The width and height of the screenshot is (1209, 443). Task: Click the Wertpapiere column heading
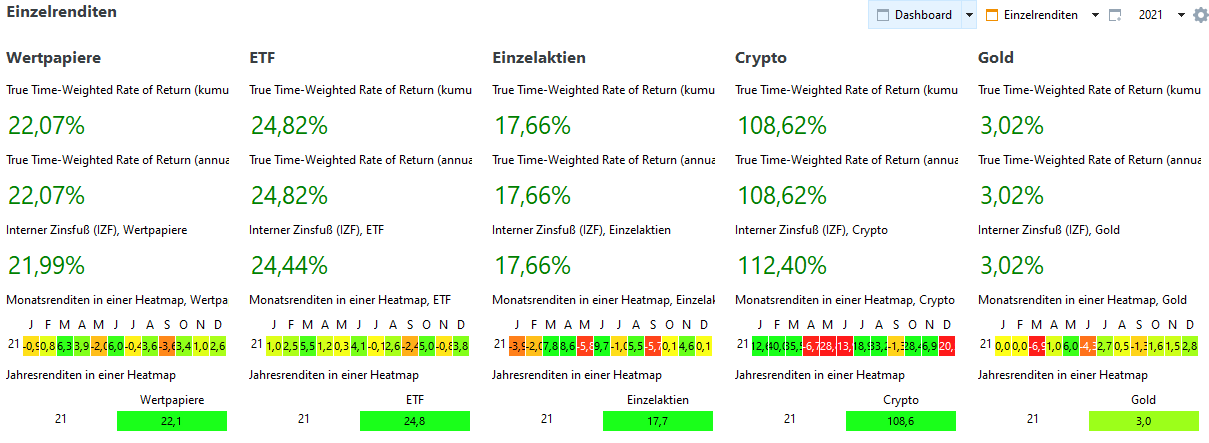pyautogui.click(x=53, y=58)
